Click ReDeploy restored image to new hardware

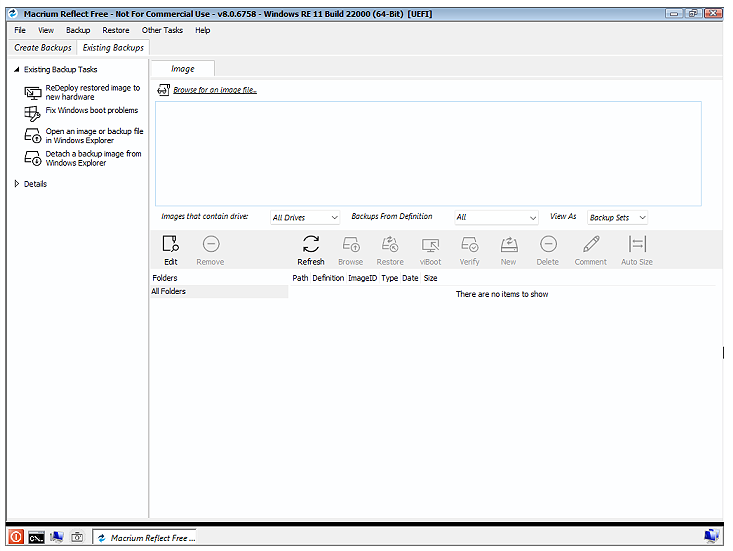[x=93, y=92]
